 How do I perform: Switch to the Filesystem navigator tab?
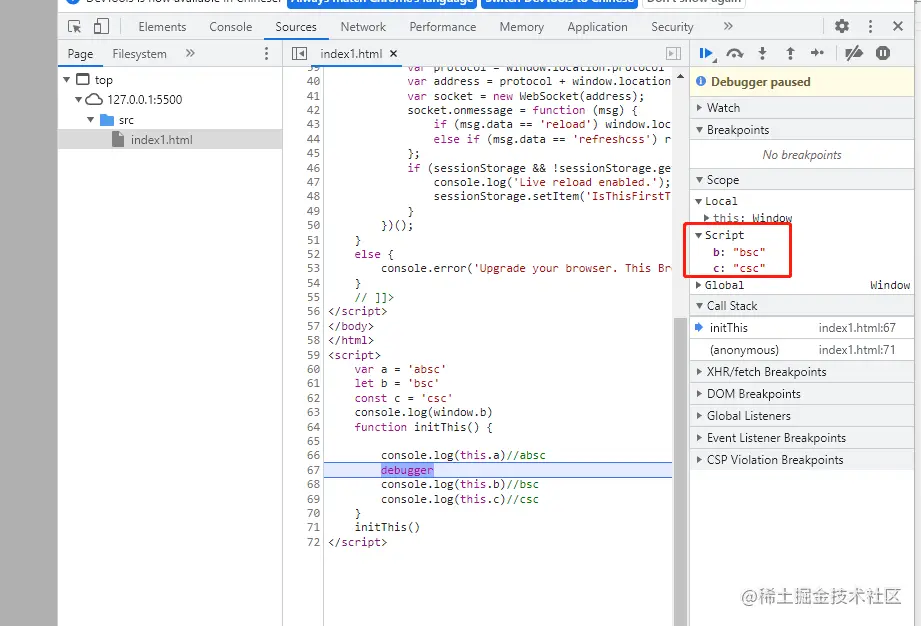[x=139, y=54]
